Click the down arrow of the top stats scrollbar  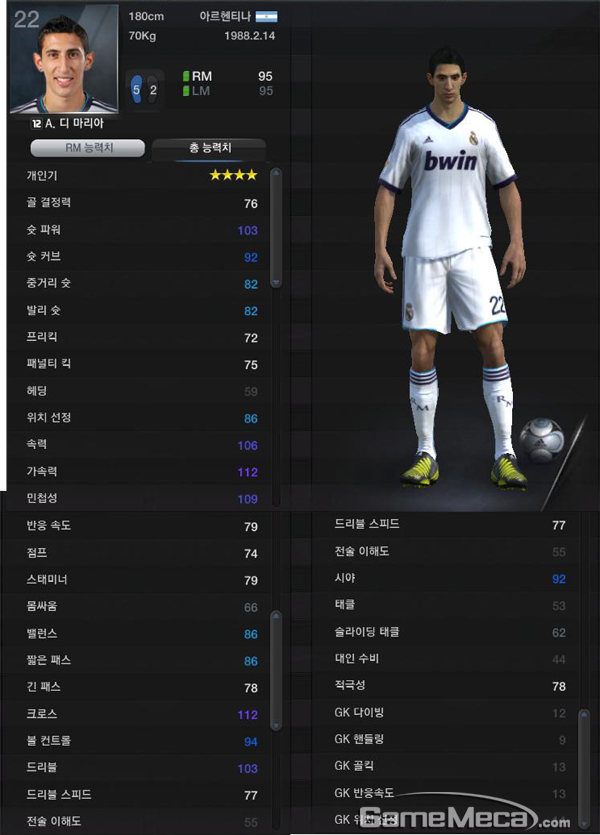276,282
